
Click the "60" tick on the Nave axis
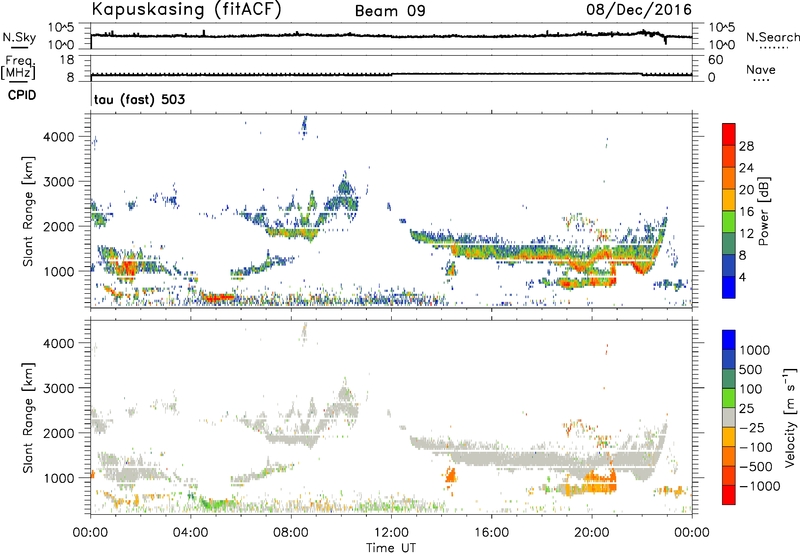pos(715,60)
